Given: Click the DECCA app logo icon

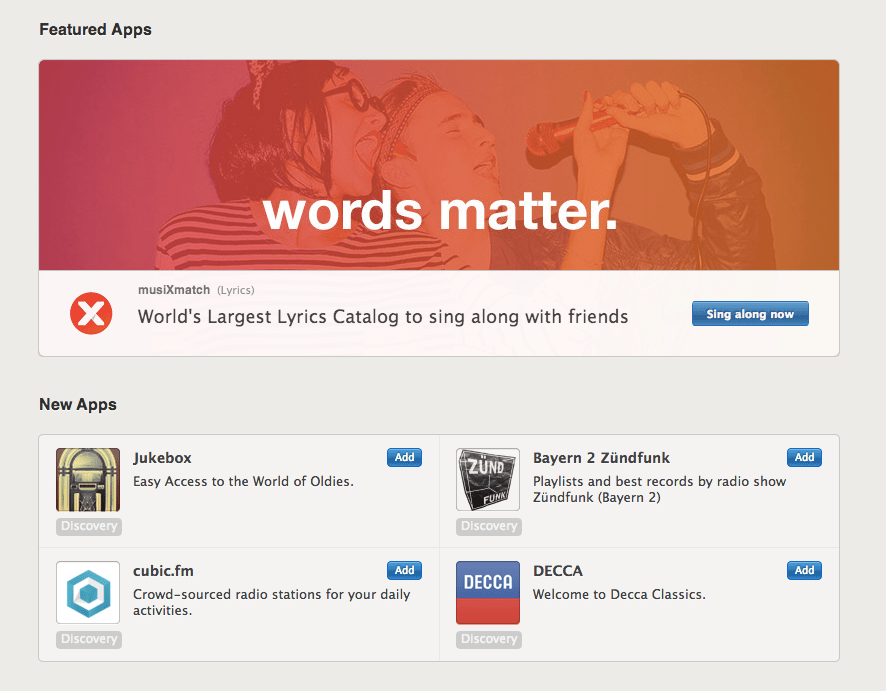Looking at the screenshot, I should click(488, 593).
